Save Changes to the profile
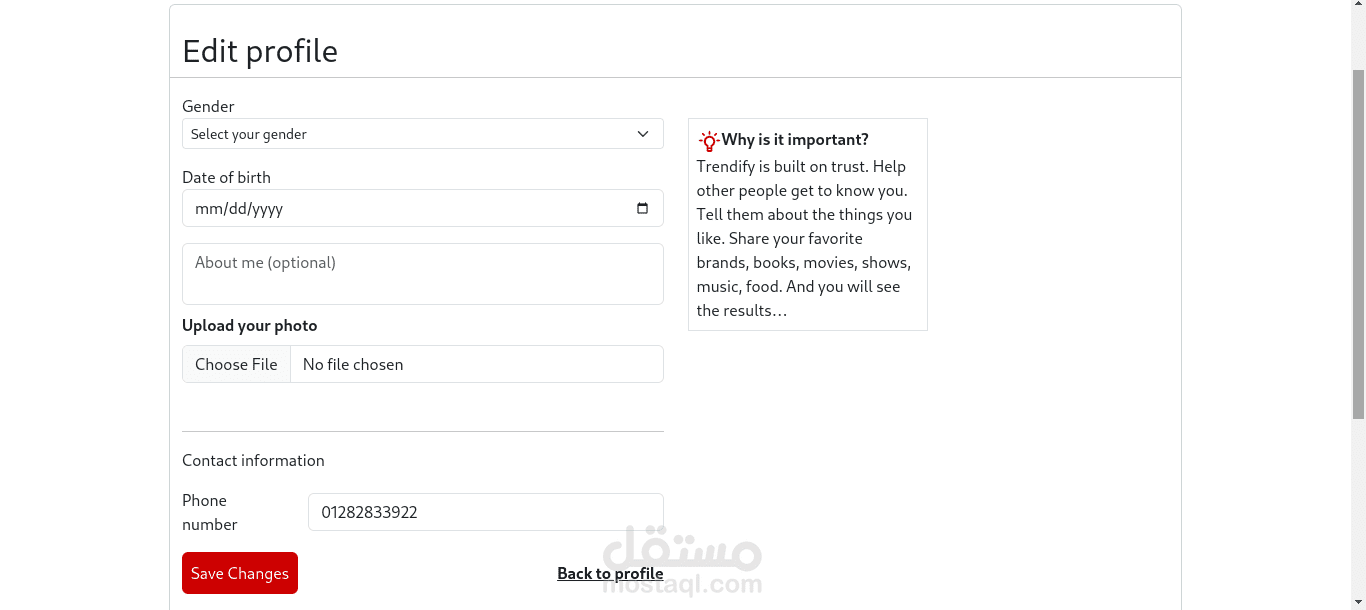 coord(240,573)
